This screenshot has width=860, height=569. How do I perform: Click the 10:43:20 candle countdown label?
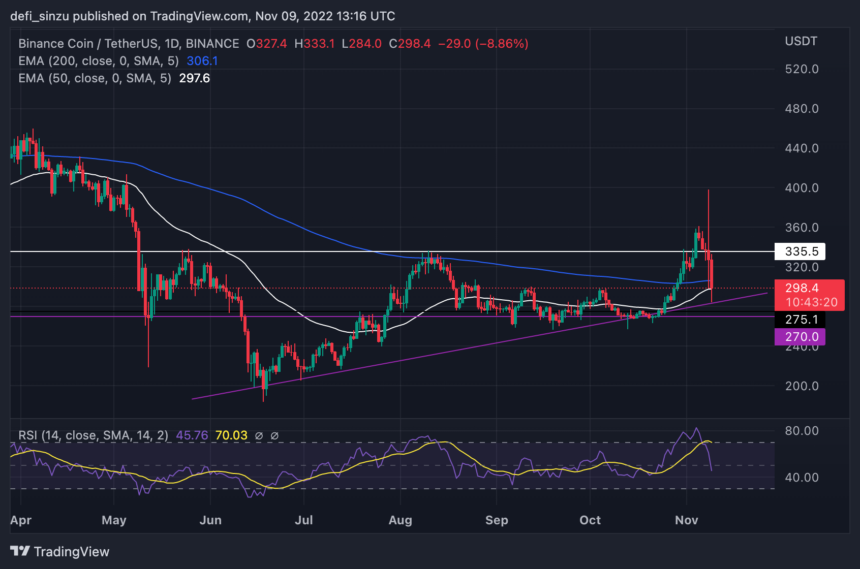802,302
